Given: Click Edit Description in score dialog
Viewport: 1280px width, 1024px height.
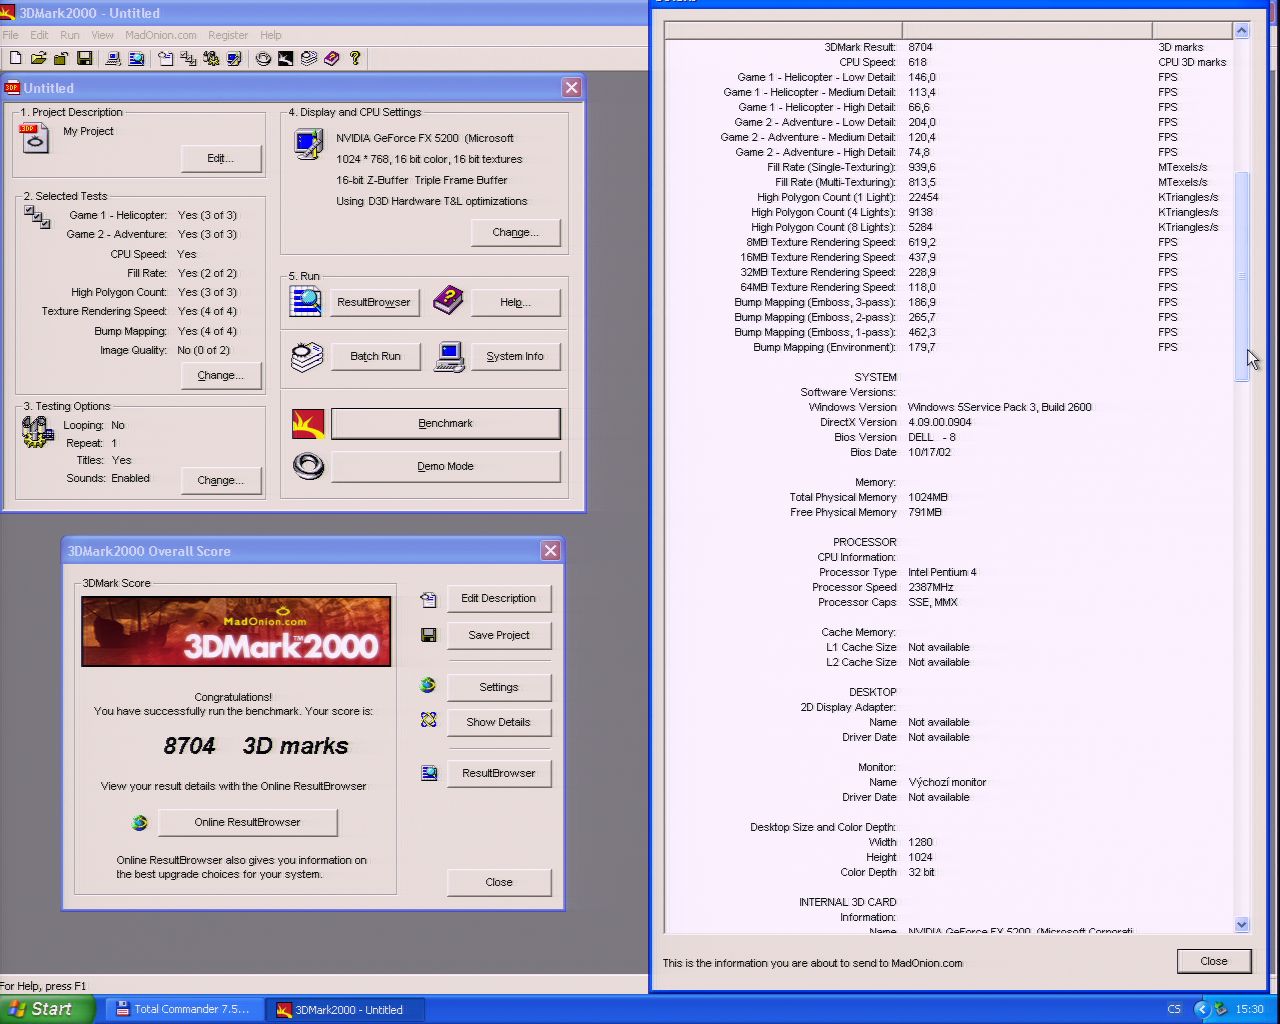Looking at the screenshot, I should tap(499, 598).
